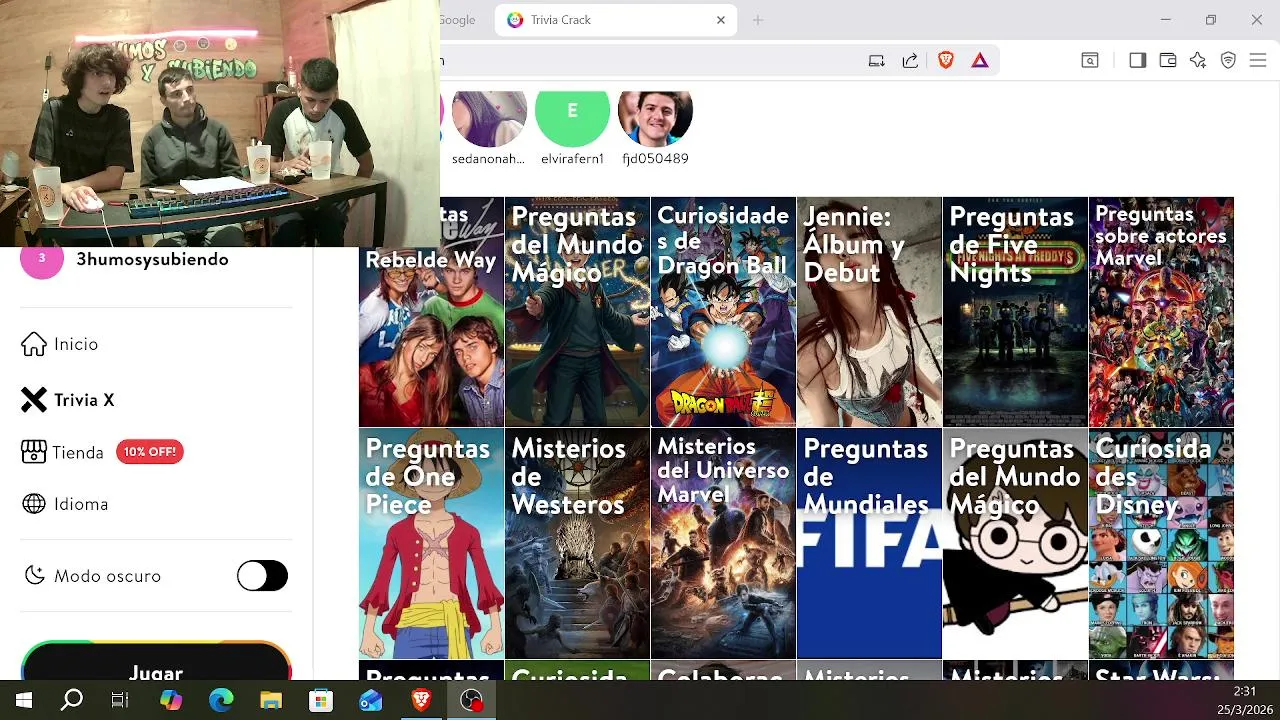Open the browser hamburger menu
This screenshot has width=1280, height=720.
pyautogui.click(x=1258, y=61)
